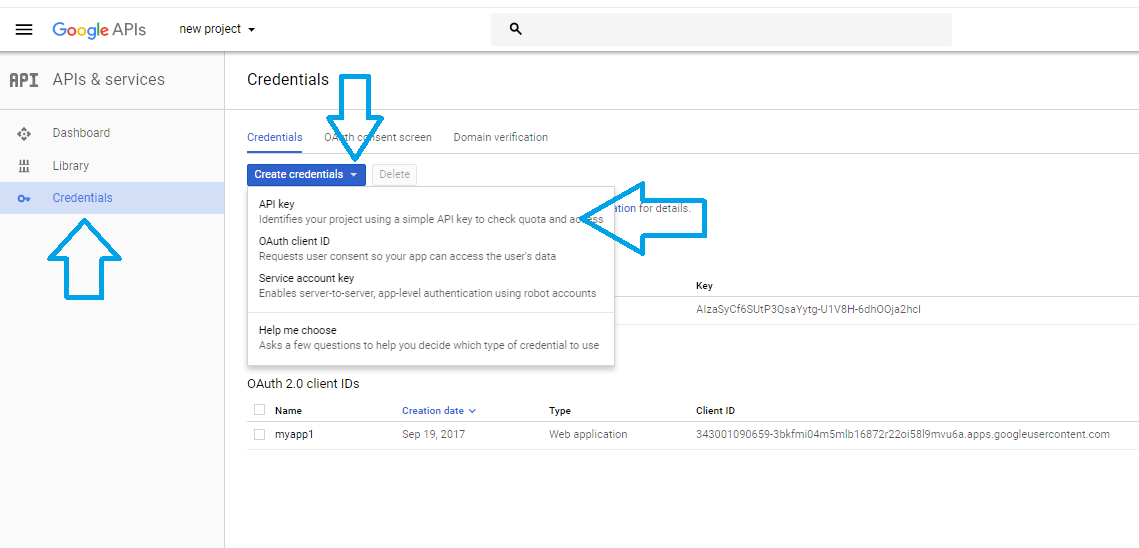Screen dimensions: 1139x548
Task: Click the Create credentials button
Action: (306, 174)
